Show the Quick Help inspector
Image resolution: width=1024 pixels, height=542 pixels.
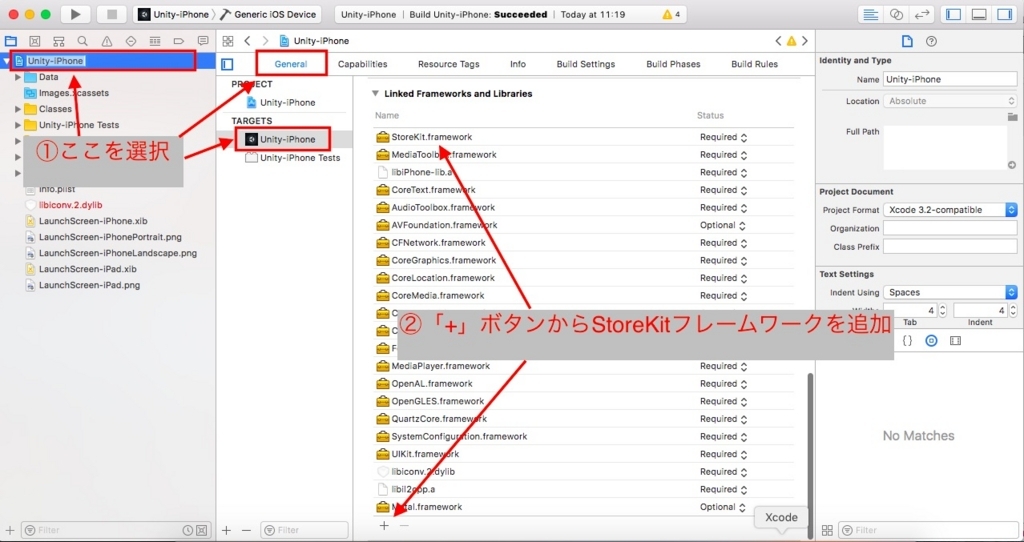931,41
